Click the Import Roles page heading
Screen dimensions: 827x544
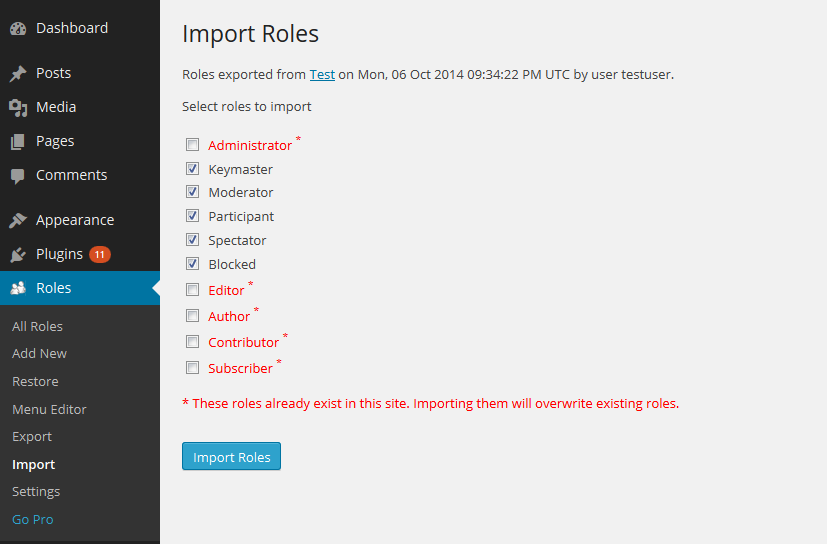(251, 34)
